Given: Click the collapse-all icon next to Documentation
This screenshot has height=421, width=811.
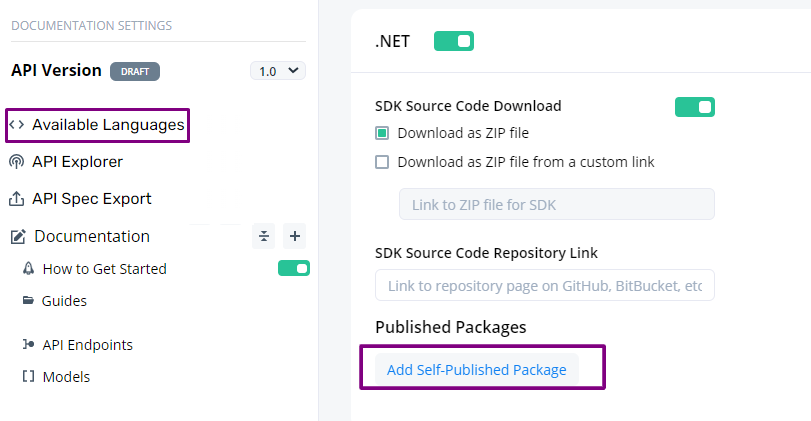Looking at the screenshot, I should pyautogui.click(x=264, y=236).
